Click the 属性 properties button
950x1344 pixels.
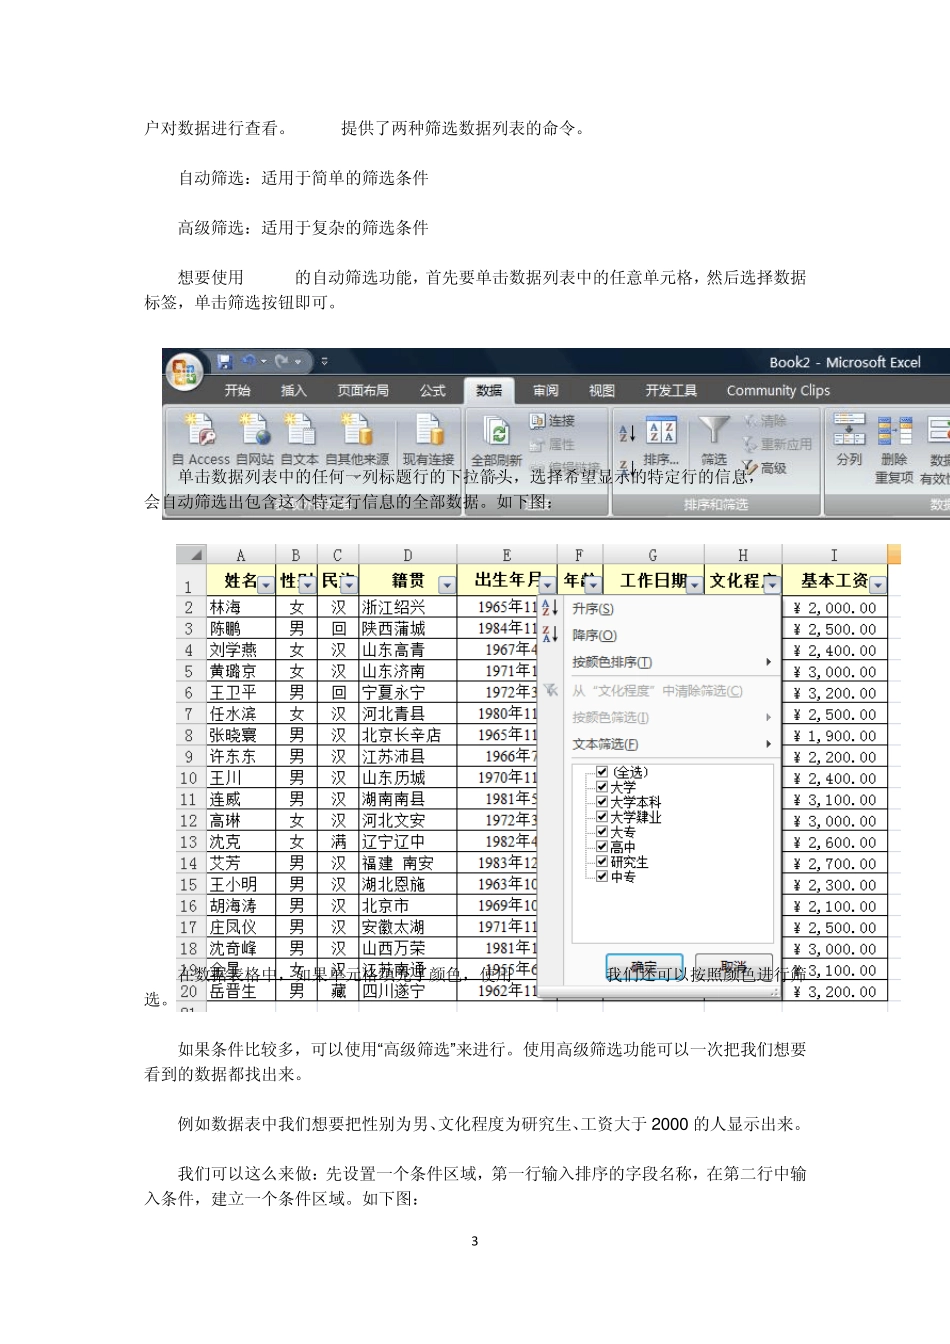(x=553, y=444)
